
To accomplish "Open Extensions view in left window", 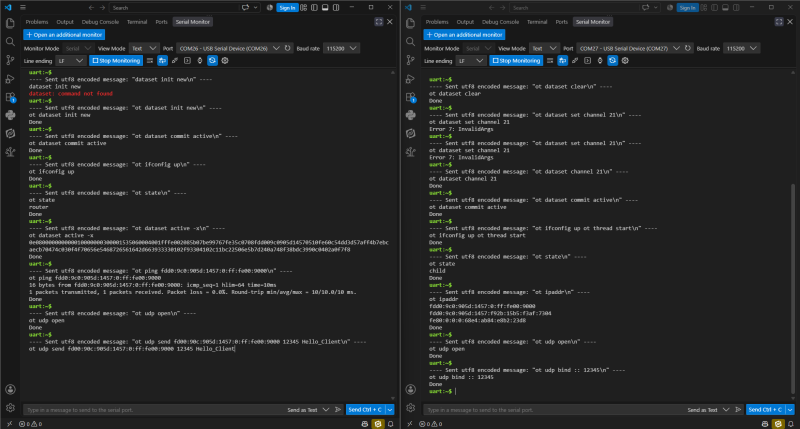I will coord(10,97).
